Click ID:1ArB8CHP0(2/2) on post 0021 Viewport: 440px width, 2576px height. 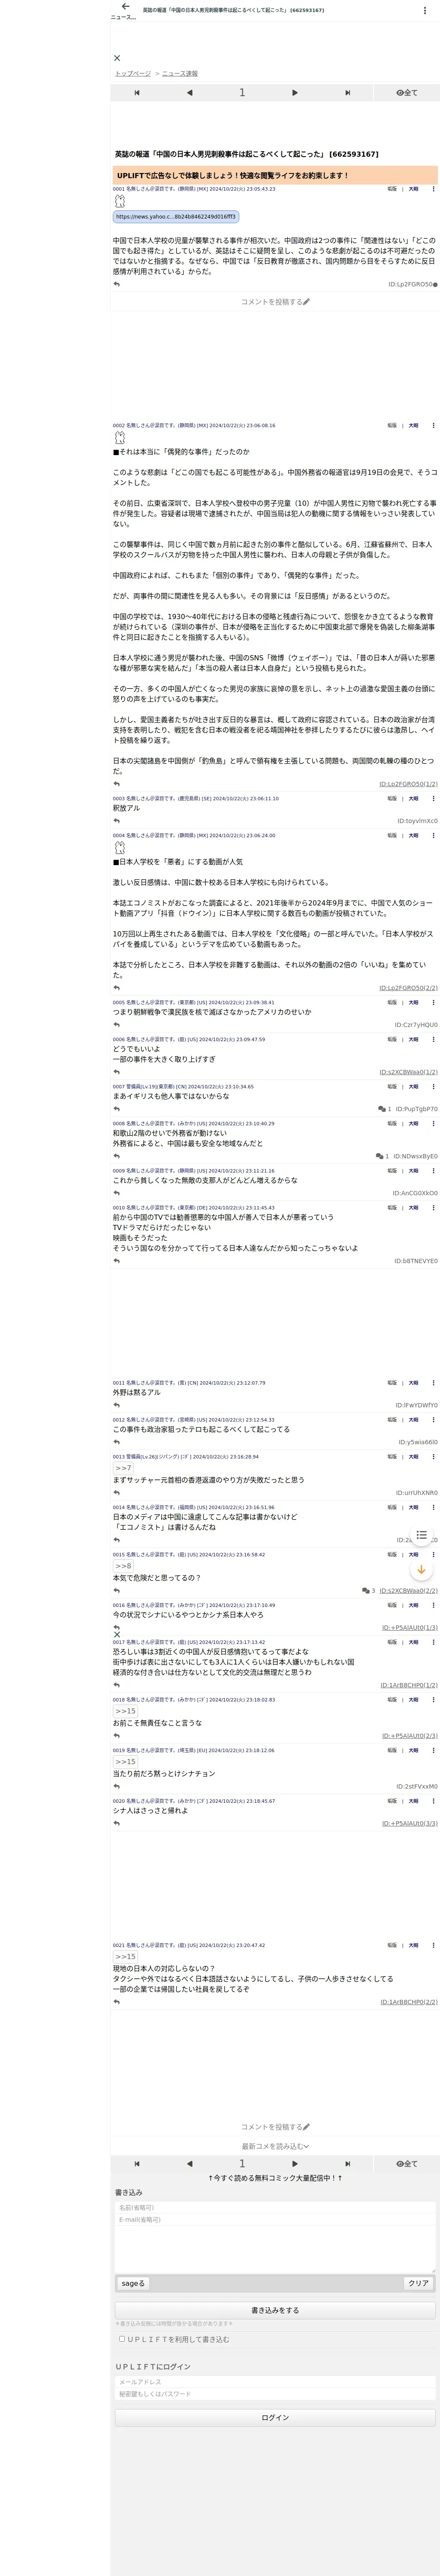[409, 2002]
